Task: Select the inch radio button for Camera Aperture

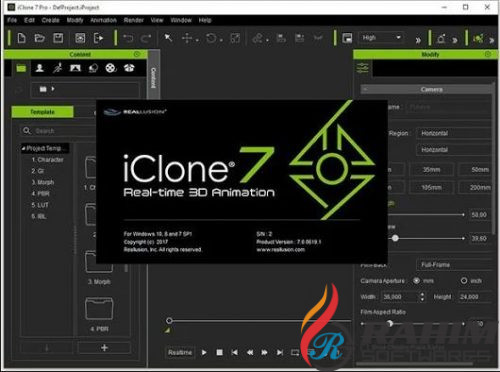Action: coord(464,281)
